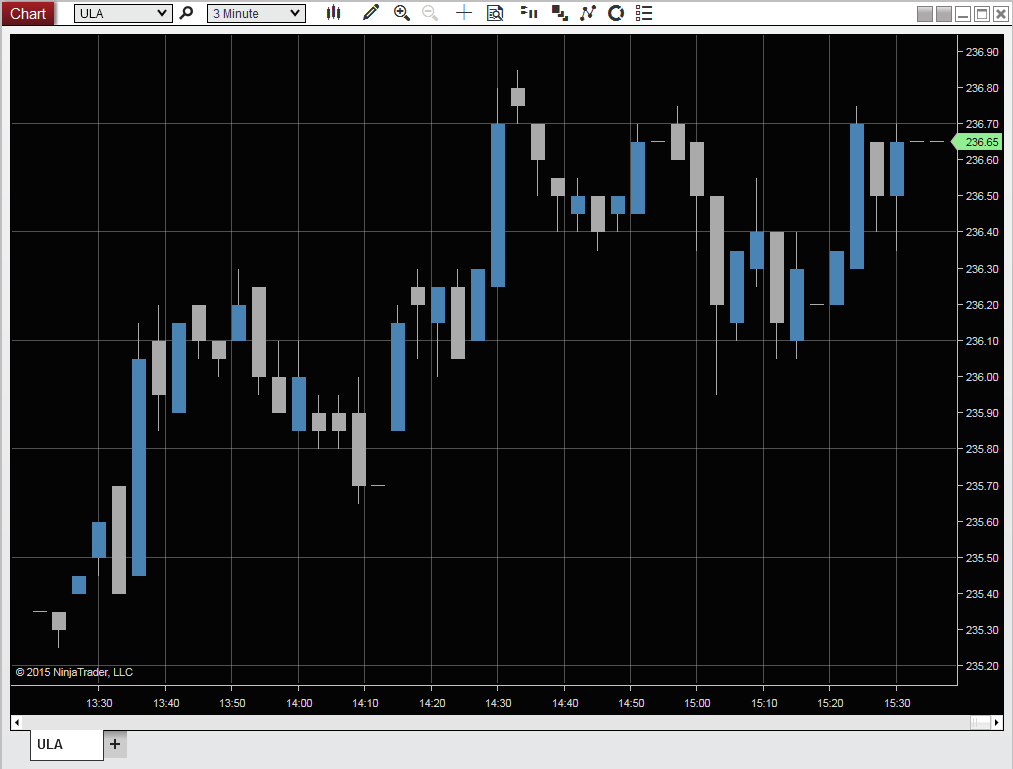Click the 13:50 time axis label
Viewport: 1013px width, 769px height.
coord(232,703)
